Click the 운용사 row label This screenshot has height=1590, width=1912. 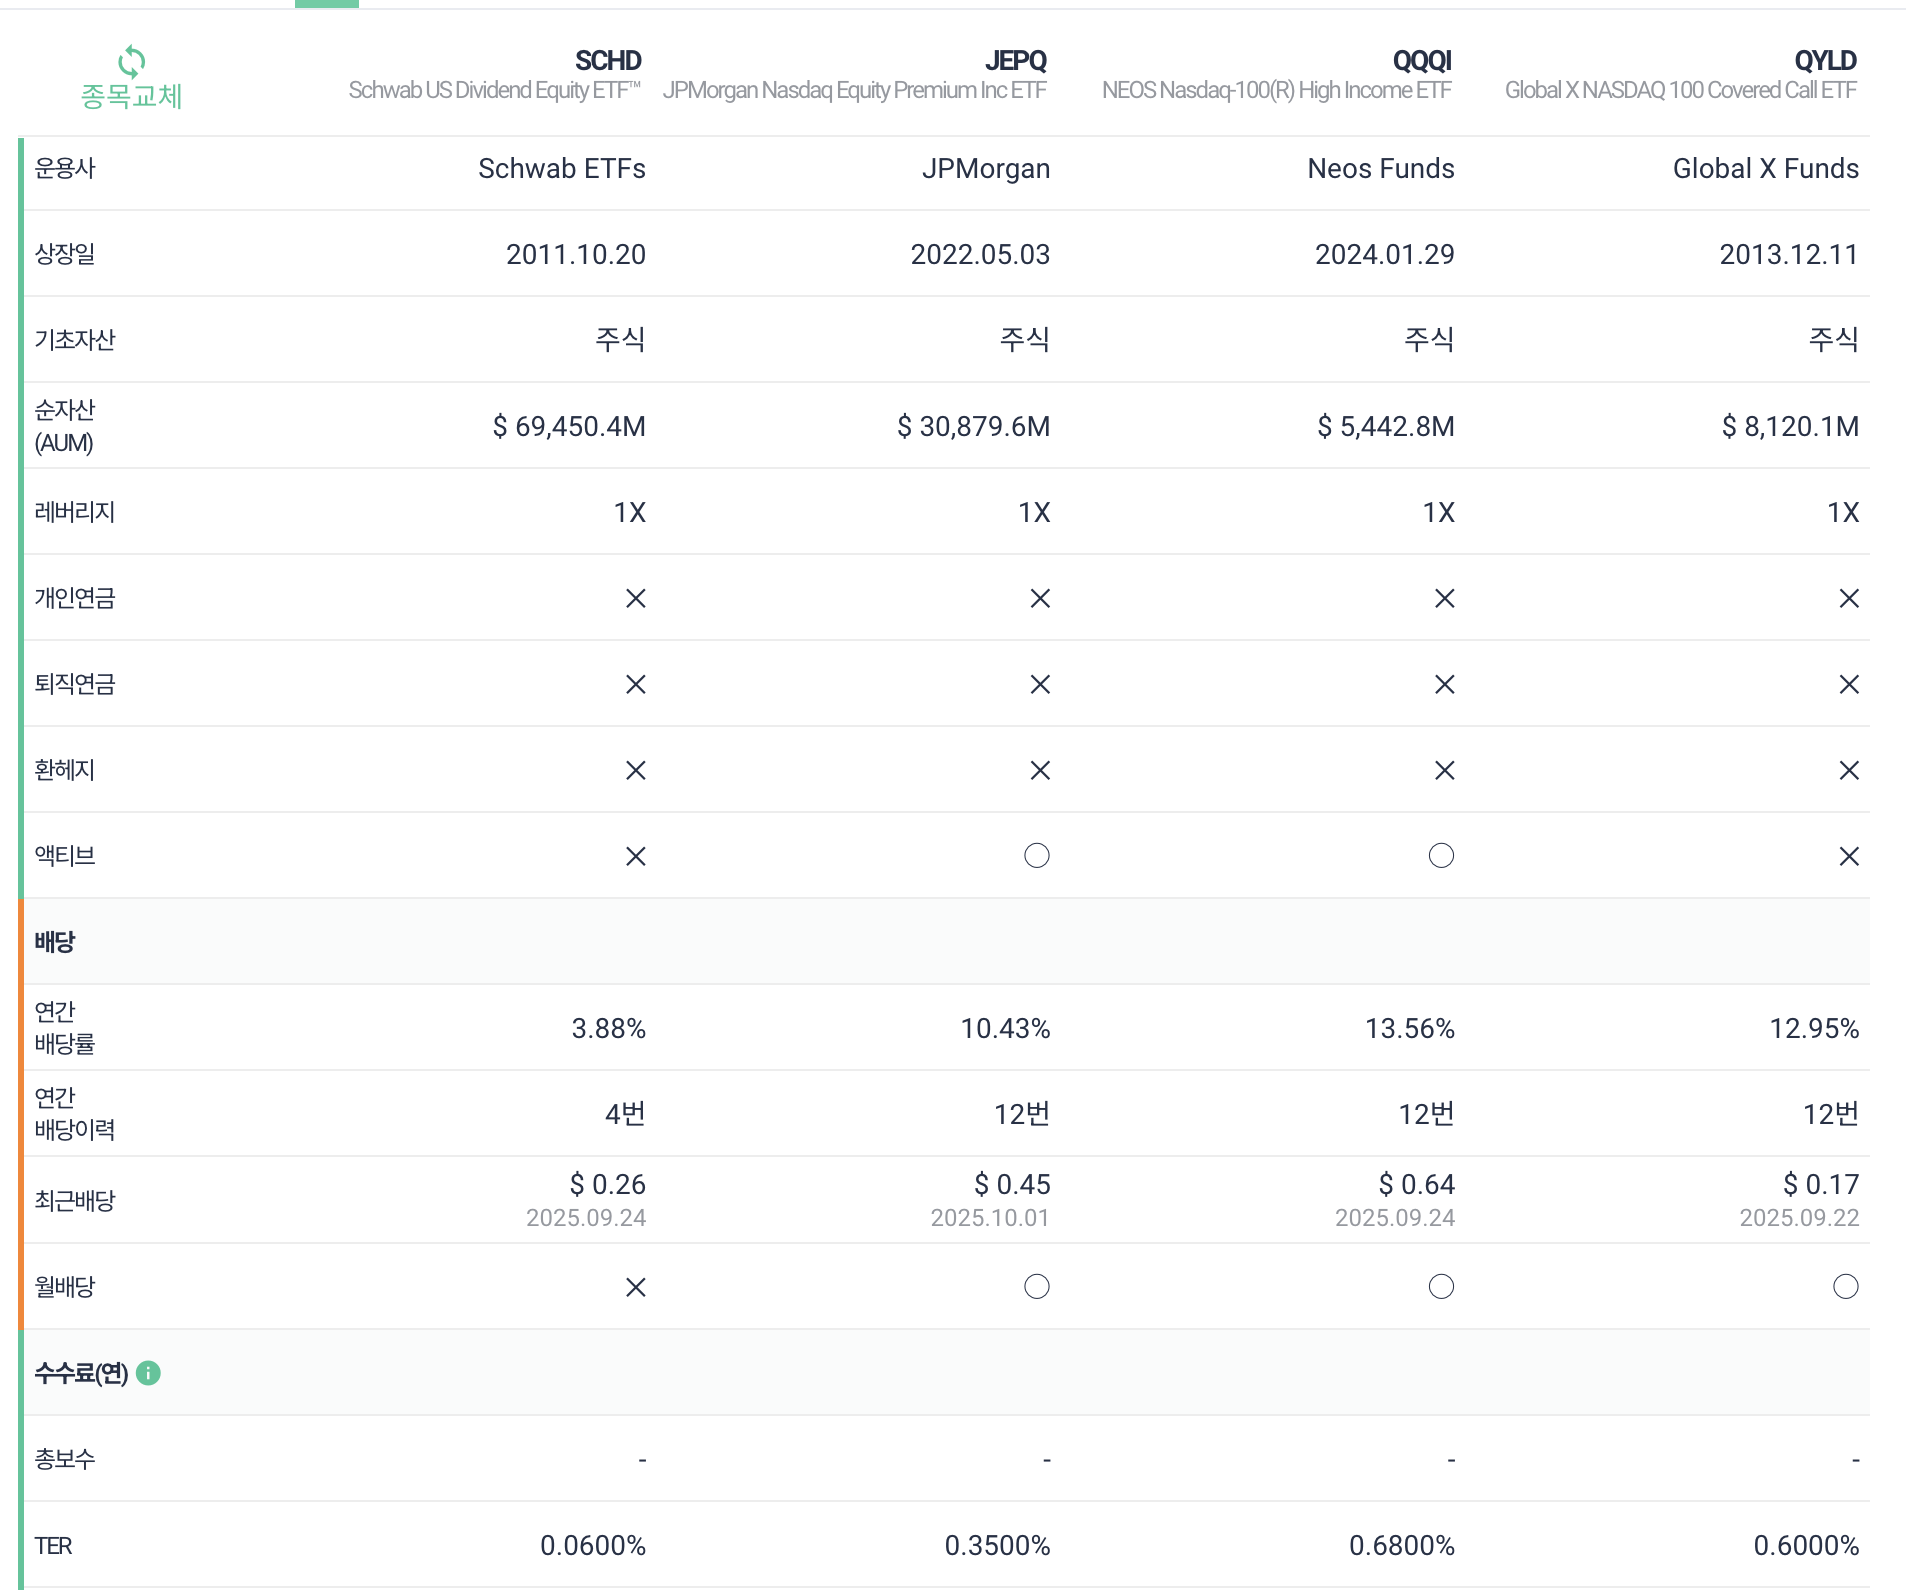65,168
